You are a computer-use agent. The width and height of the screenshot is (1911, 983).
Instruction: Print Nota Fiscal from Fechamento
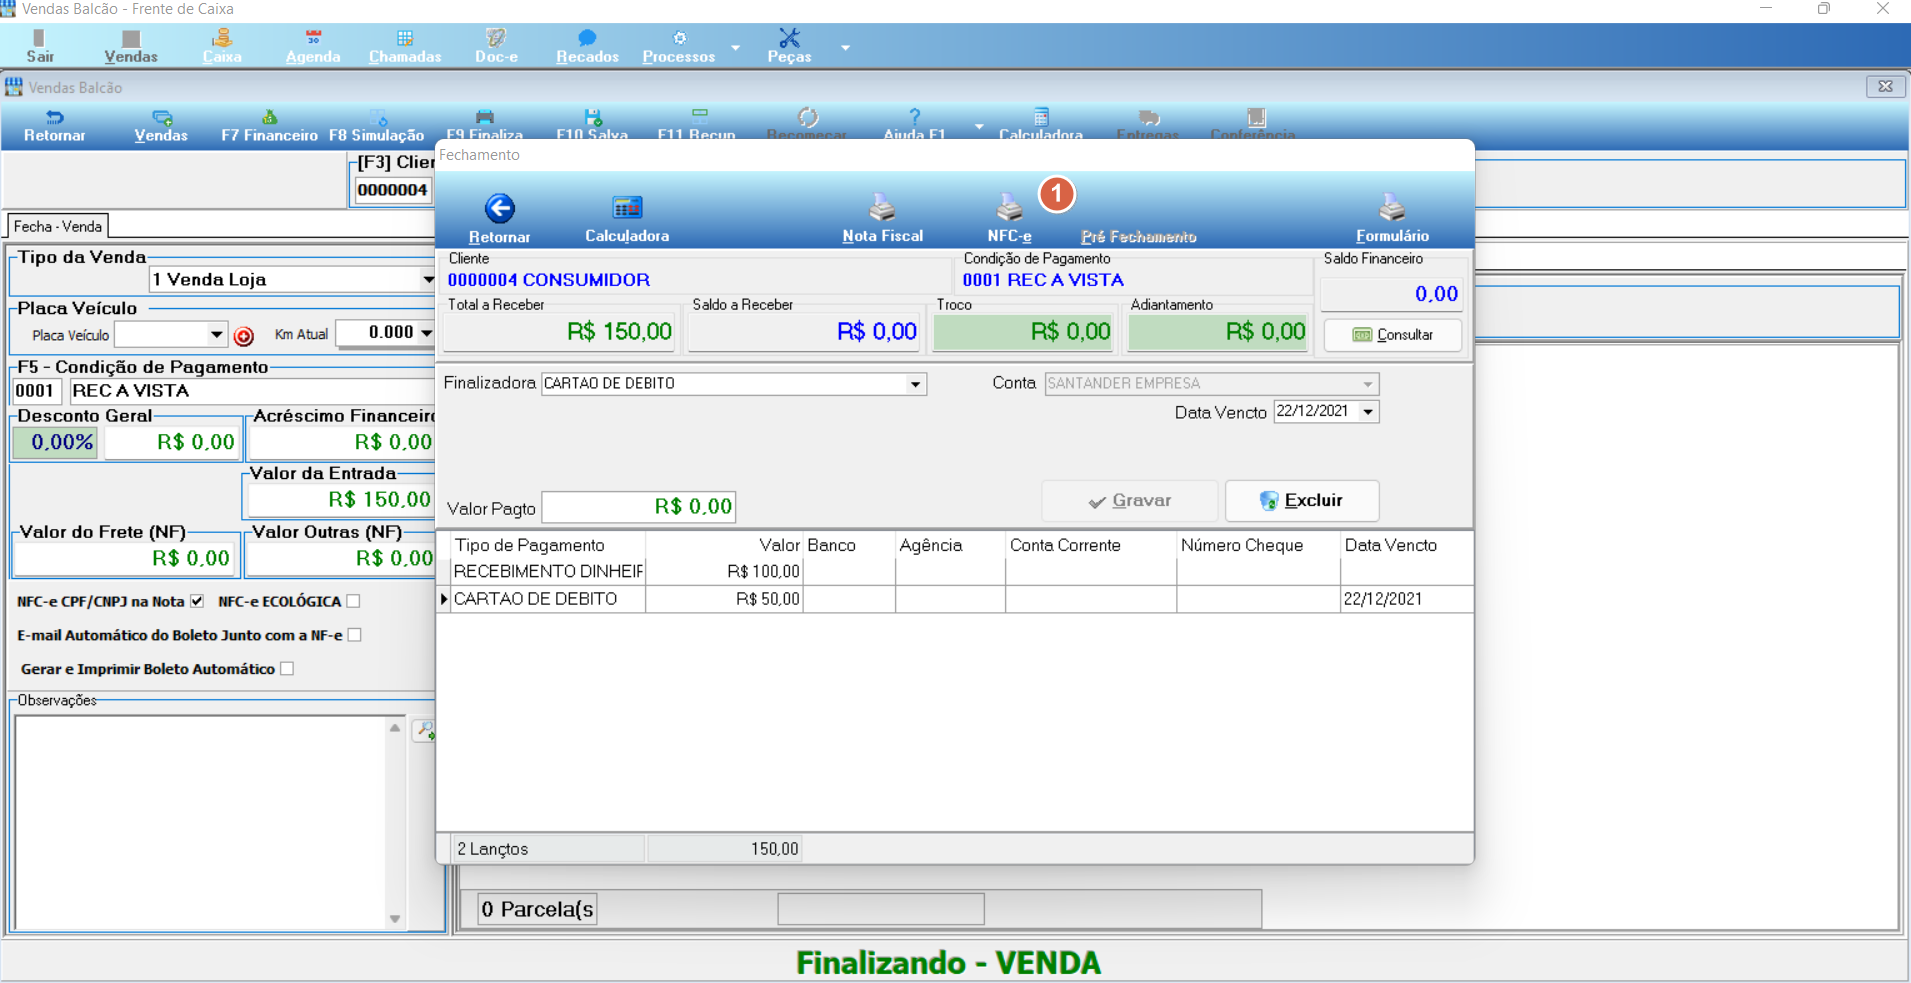[882, 218]
